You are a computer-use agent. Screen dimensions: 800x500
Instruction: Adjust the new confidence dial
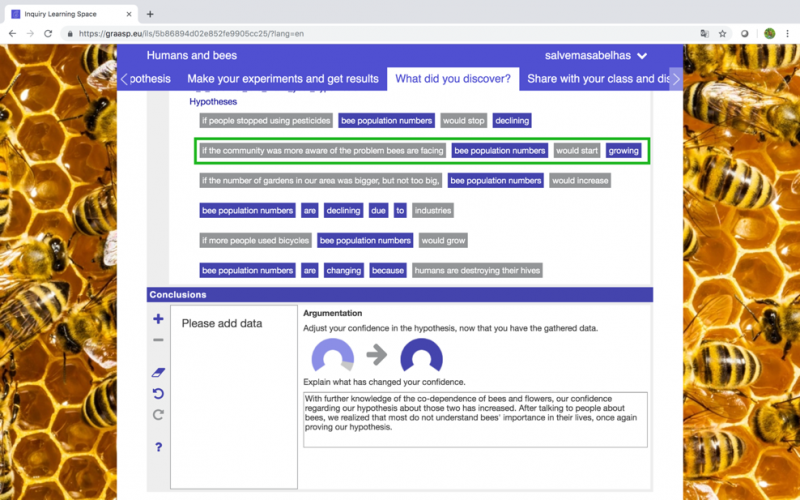click(421, 355)
